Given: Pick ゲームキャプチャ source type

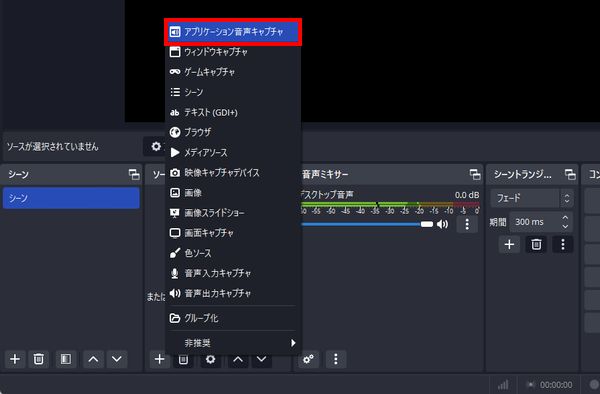Looking at the screenshot, I should point(233,72).
